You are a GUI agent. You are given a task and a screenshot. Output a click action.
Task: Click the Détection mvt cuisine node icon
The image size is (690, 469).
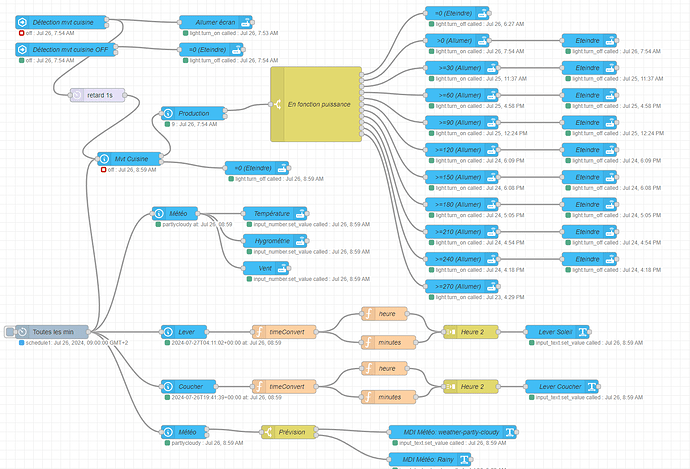[x=22, y=22]
